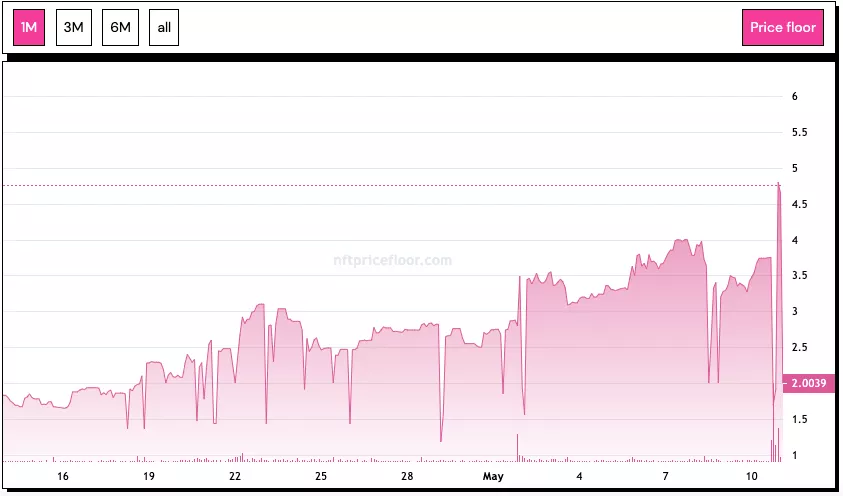Click date axis label 25
Screen dimensions: 843x496
[321, 476]
